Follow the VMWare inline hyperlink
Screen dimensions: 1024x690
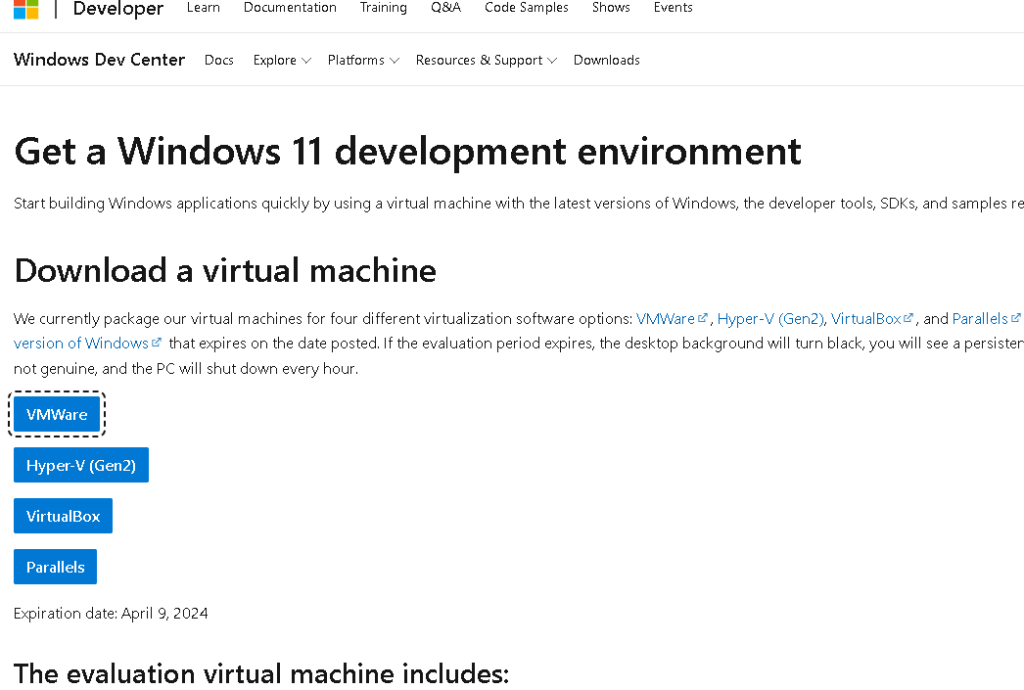(671, 319)
